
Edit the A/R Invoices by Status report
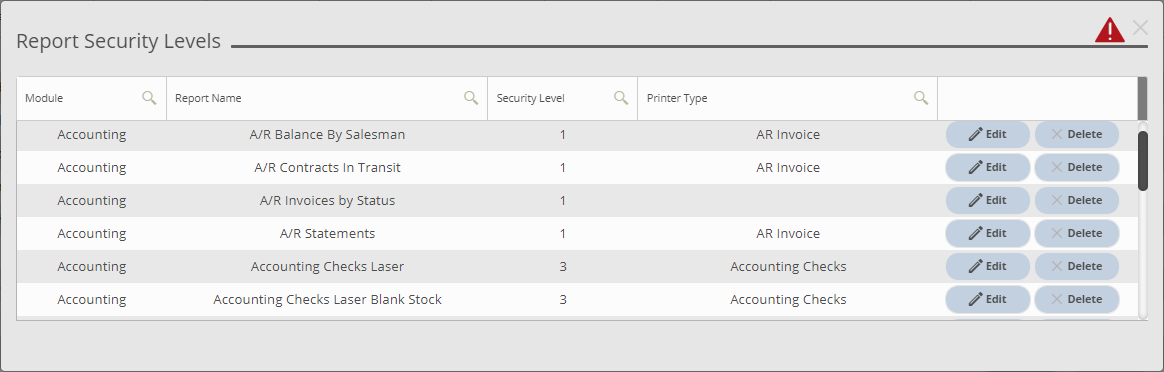coord(987,200)
